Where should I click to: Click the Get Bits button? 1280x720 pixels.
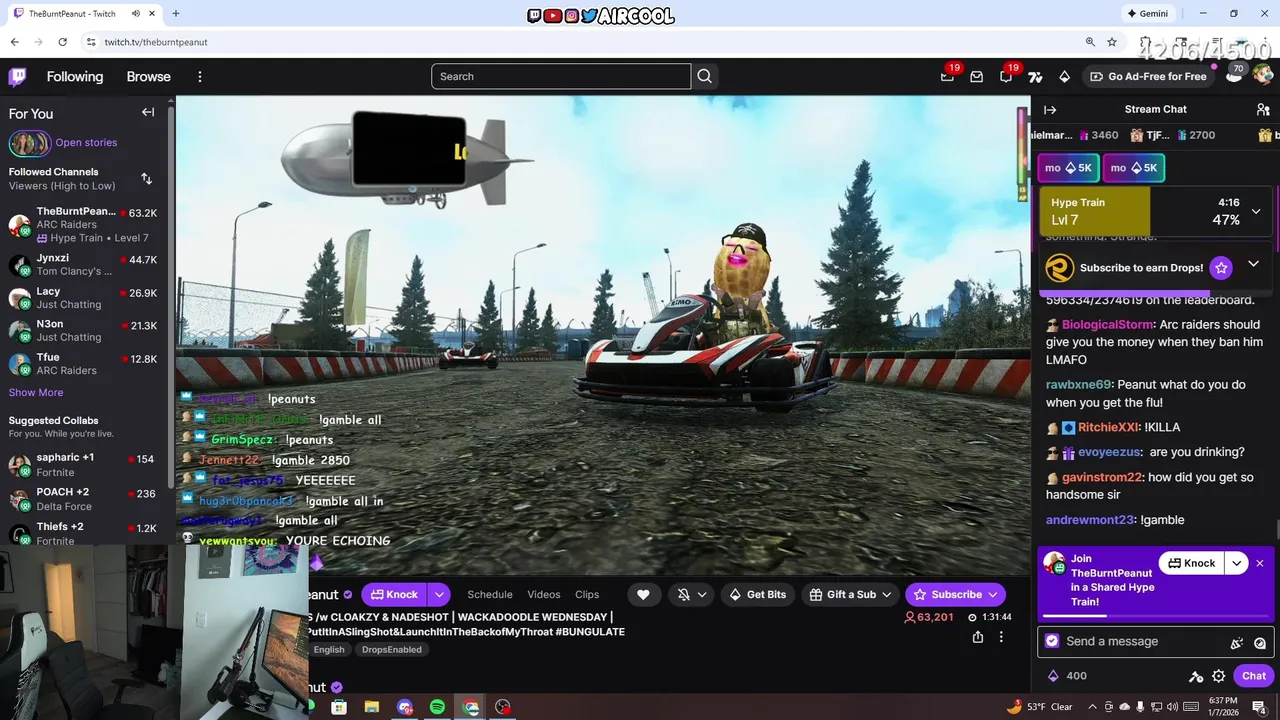758,594
